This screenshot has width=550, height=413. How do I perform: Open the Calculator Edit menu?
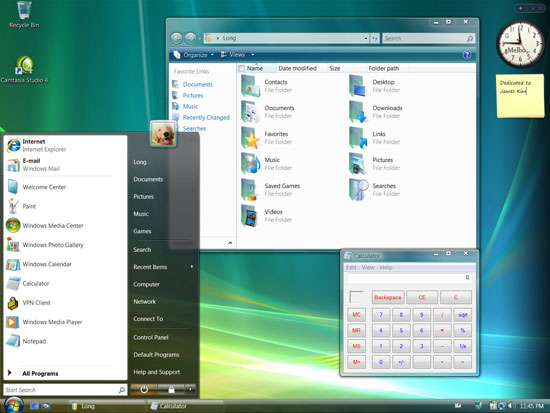pyautogui.click(x=351, y=267)
